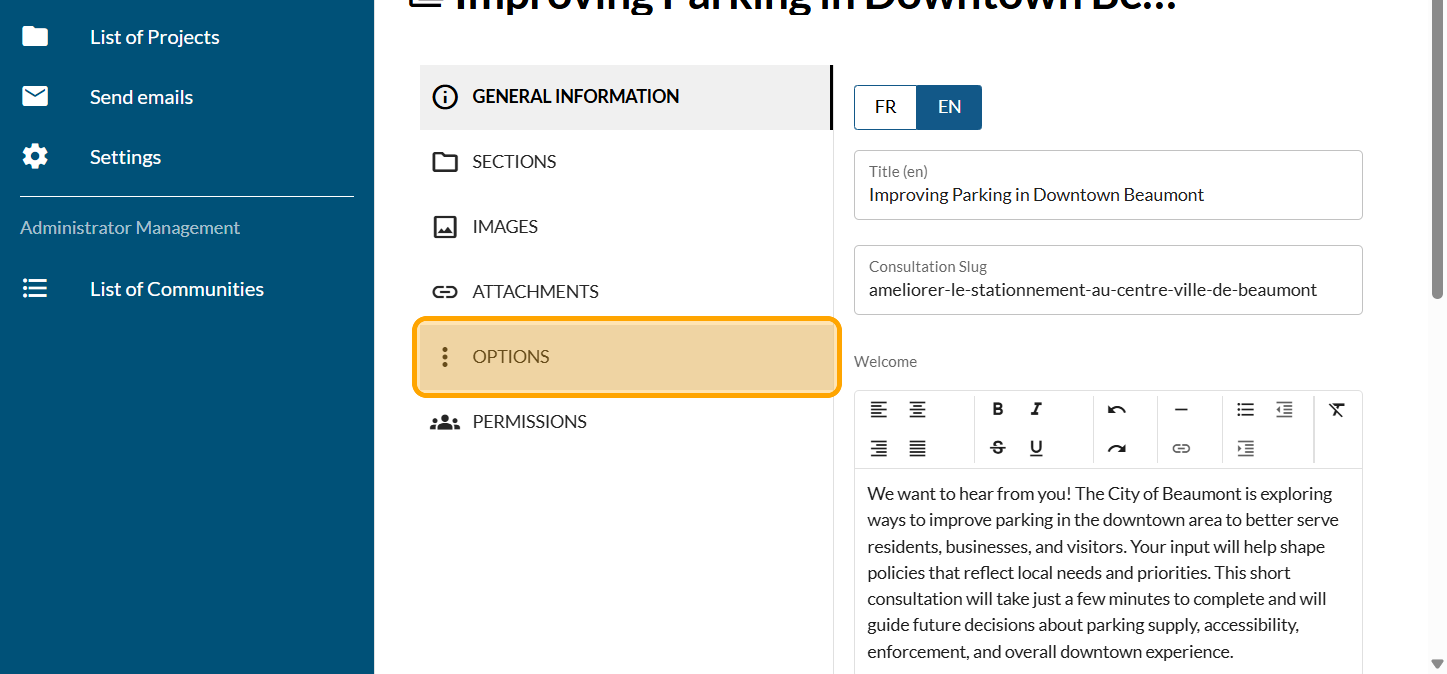Insert a horizontal rule line

(x=1181, y=409)
